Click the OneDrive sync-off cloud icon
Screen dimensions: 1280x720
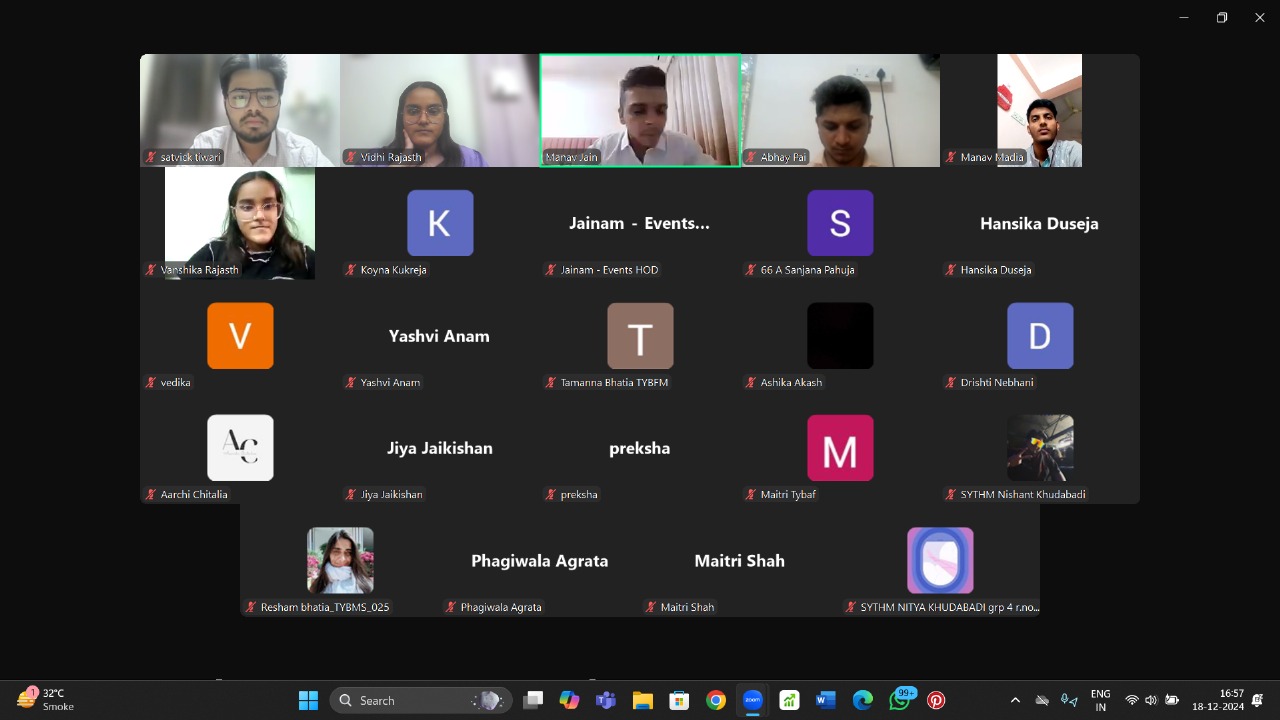pyautogui.click(x=1042, y=700)
